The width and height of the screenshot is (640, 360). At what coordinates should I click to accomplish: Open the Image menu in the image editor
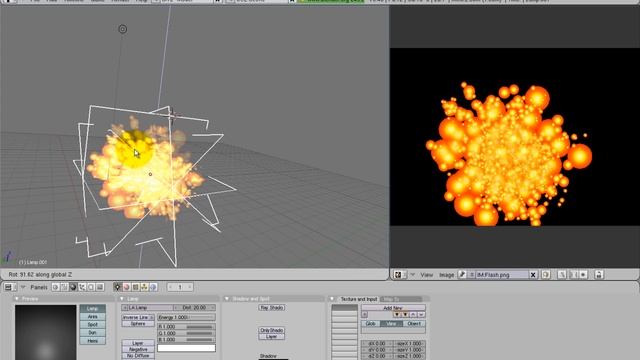tap(447, 275)
